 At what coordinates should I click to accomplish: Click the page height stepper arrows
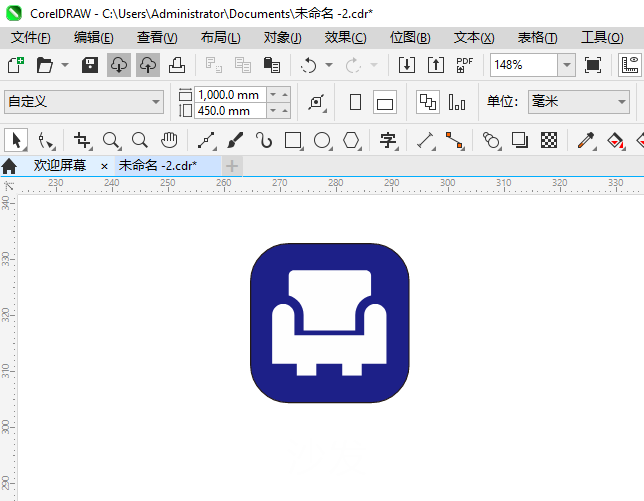(x=279, y=111)
